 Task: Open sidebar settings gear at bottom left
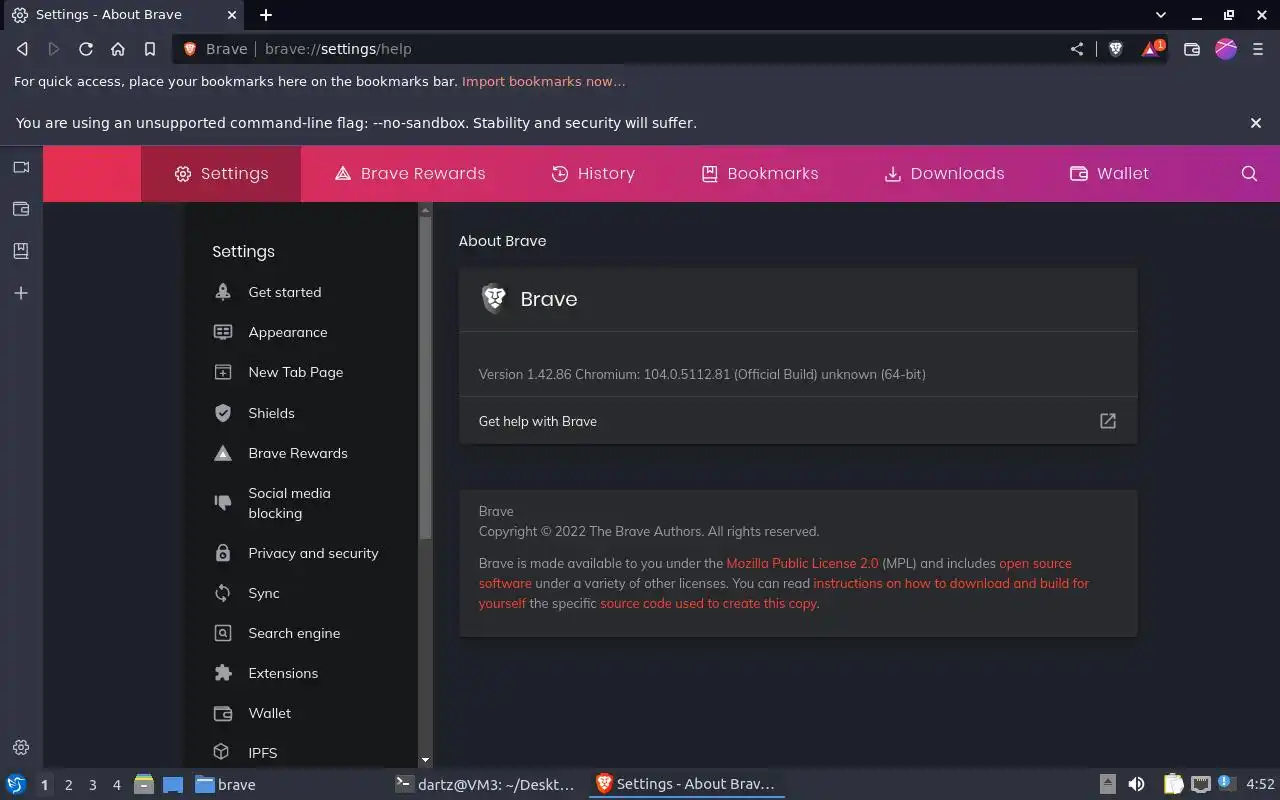pos(21,747)
